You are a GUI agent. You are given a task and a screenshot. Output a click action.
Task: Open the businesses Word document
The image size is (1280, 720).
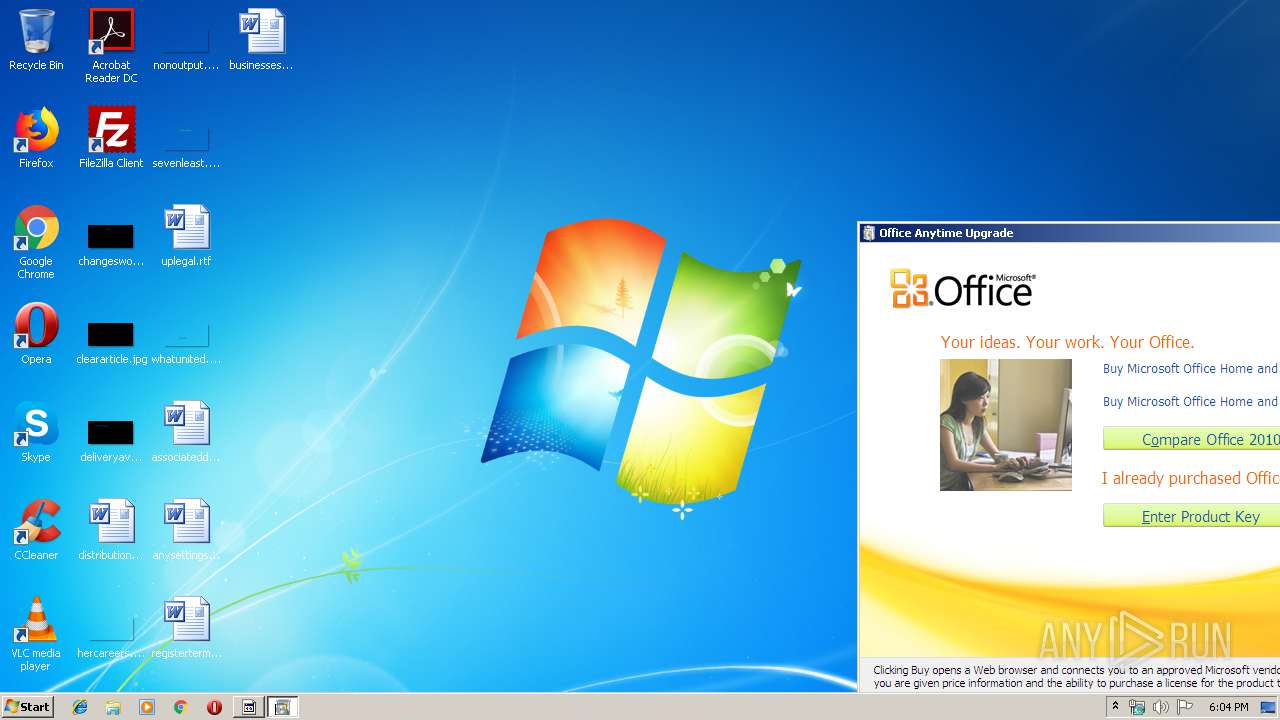261,40
